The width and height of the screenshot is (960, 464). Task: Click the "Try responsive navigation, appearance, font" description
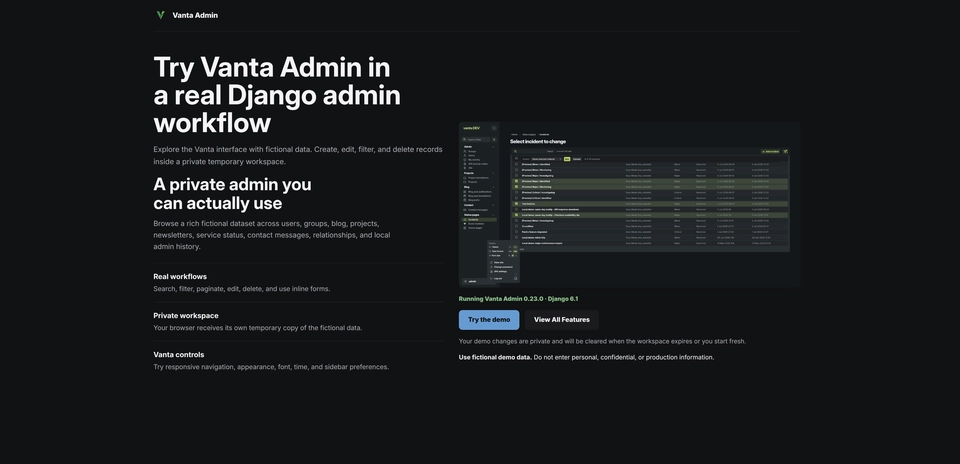coord(271,367)
